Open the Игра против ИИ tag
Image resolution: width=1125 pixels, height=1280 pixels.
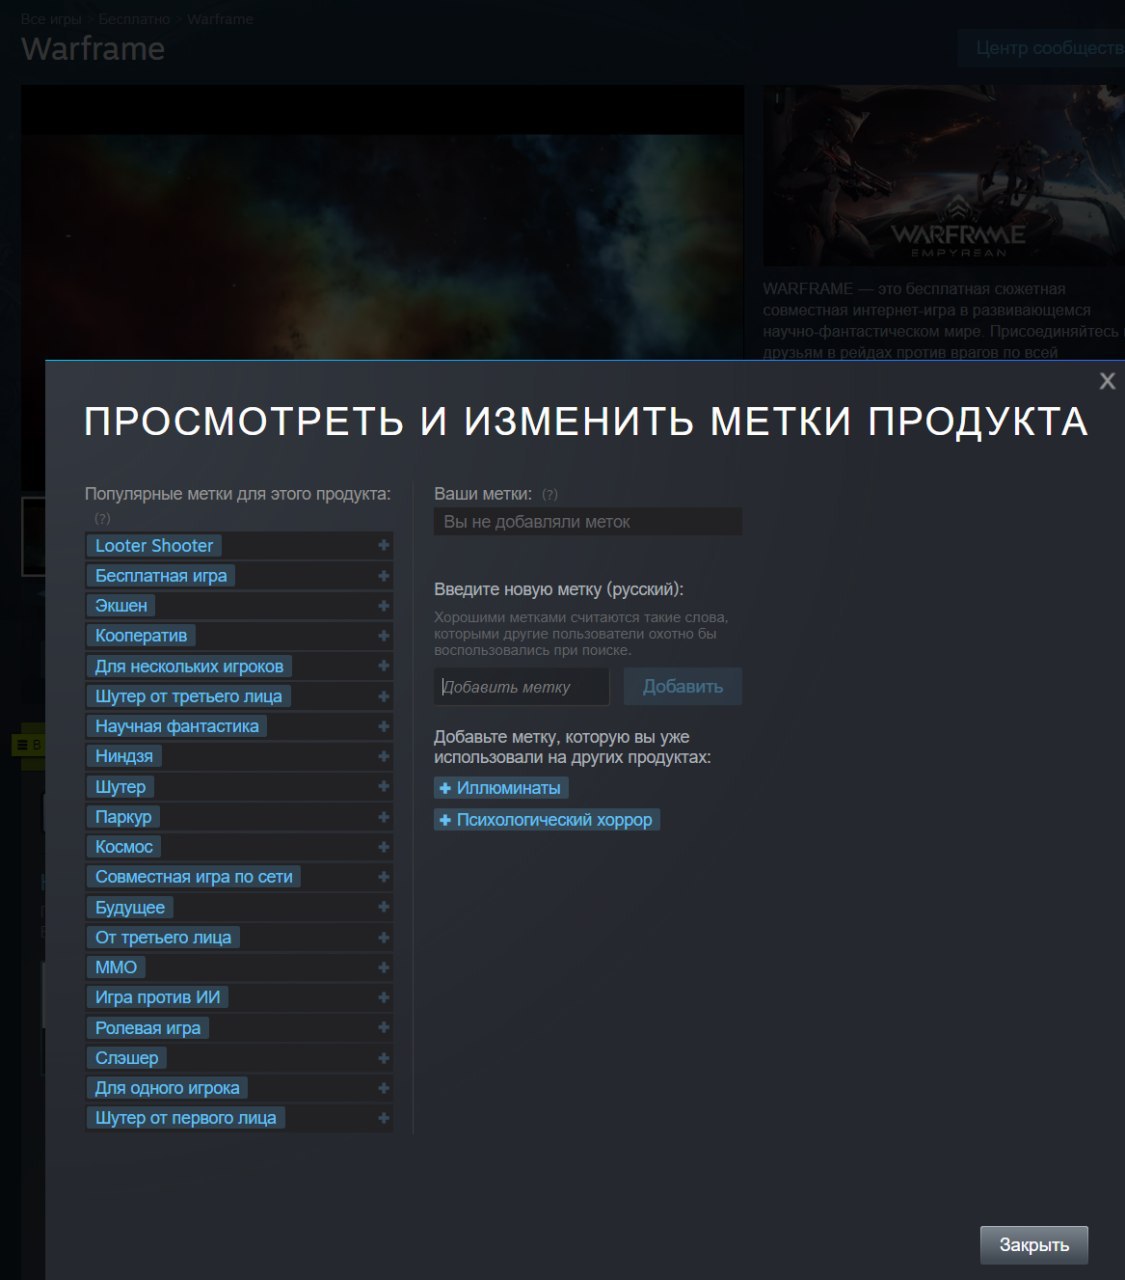(158, 997)
